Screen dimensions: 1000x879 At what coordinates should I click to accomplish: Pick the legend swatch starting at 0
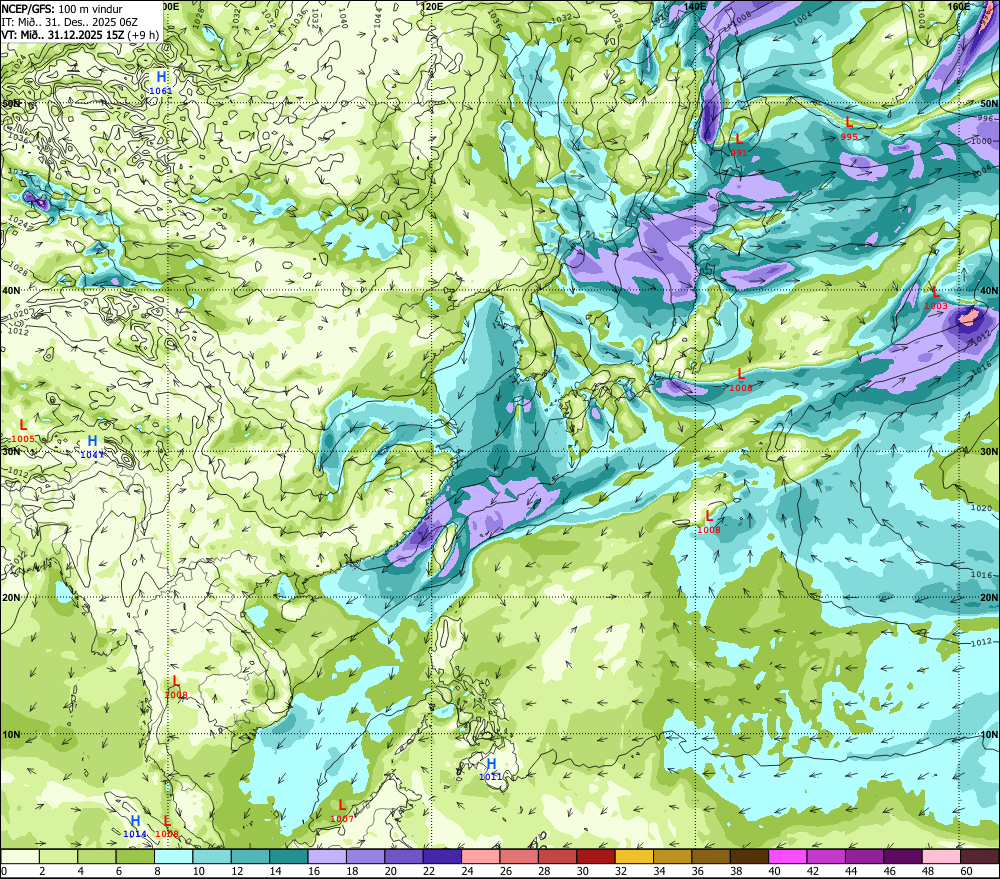(x=20, y=856)
